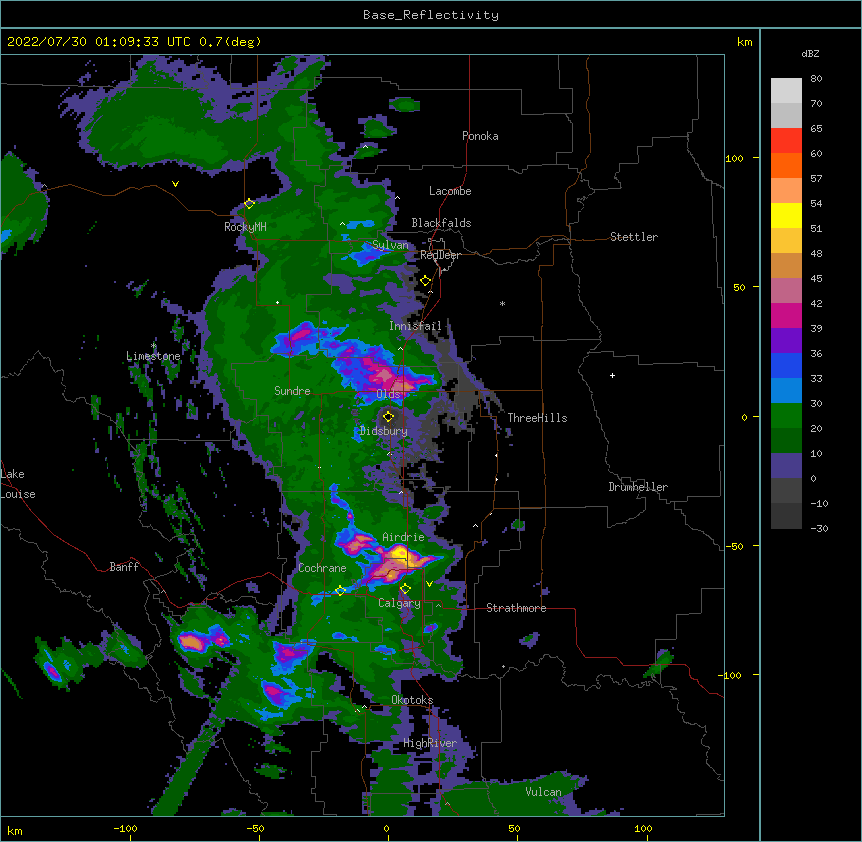The height and width of the screenshot is (842, 862).
Task: Select the yellow diamond marker above Calgary label
Action: coord(405,589)
